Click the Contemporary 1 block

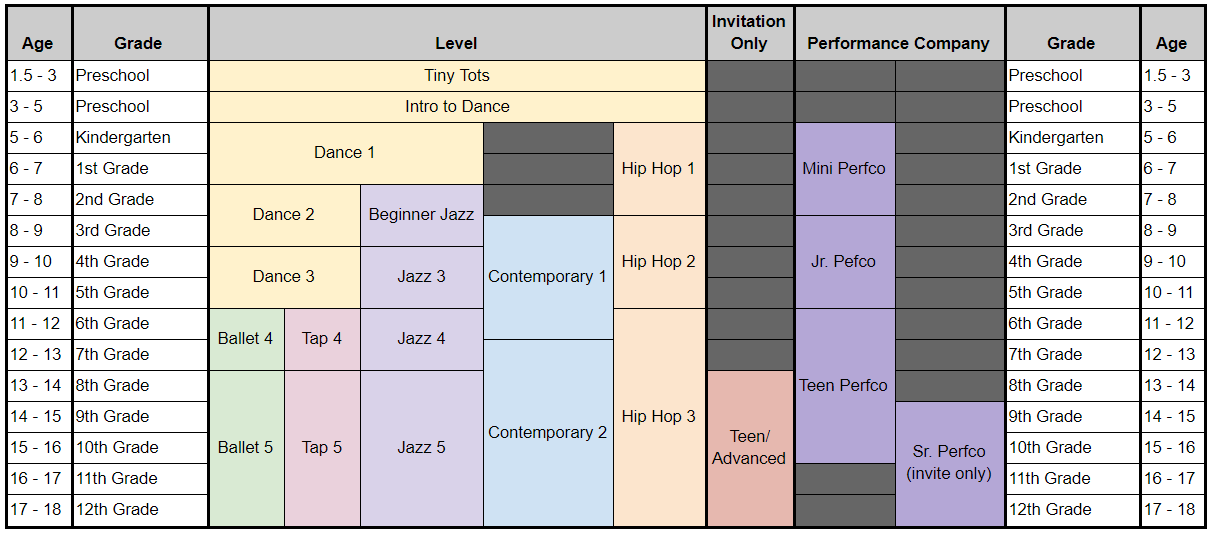pos(548,277)
